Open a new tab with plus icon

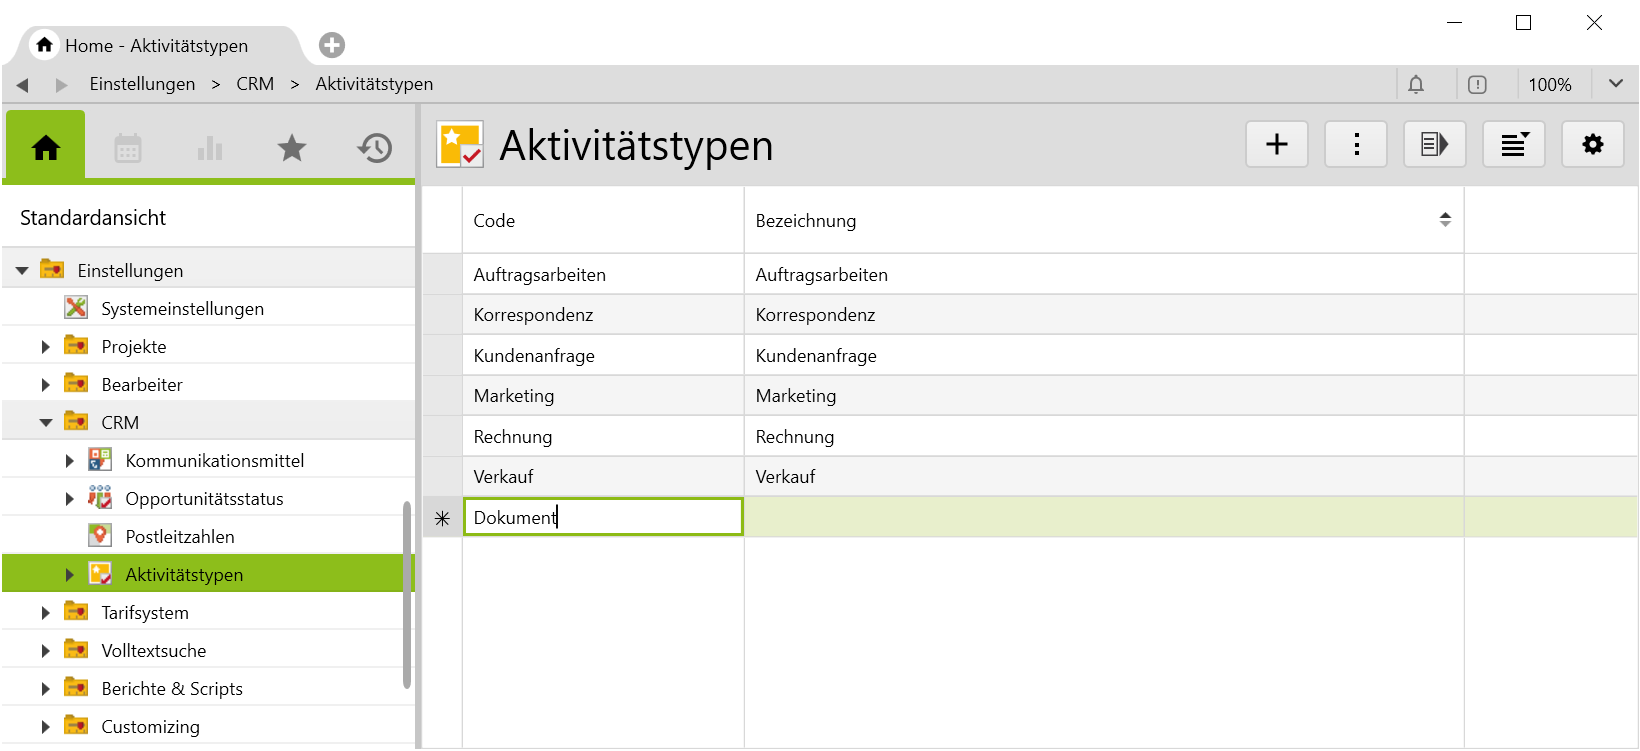(x=332, y=45)
